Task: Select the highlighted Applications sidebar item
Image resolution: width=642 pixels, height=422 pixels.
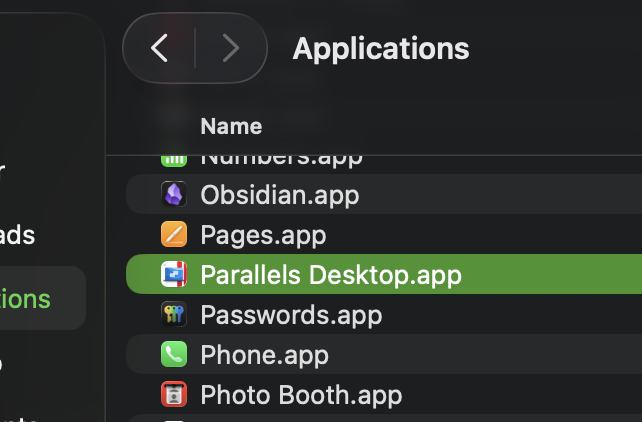Action: pyautogui.click(x=25, y=298)
